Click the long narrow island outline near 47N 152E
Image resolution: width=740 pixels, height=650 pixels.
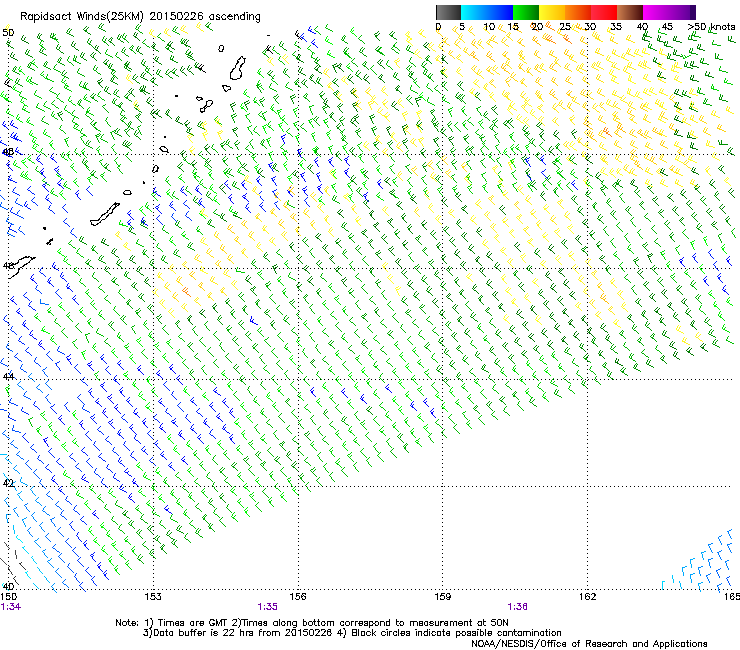pos(105,215)
